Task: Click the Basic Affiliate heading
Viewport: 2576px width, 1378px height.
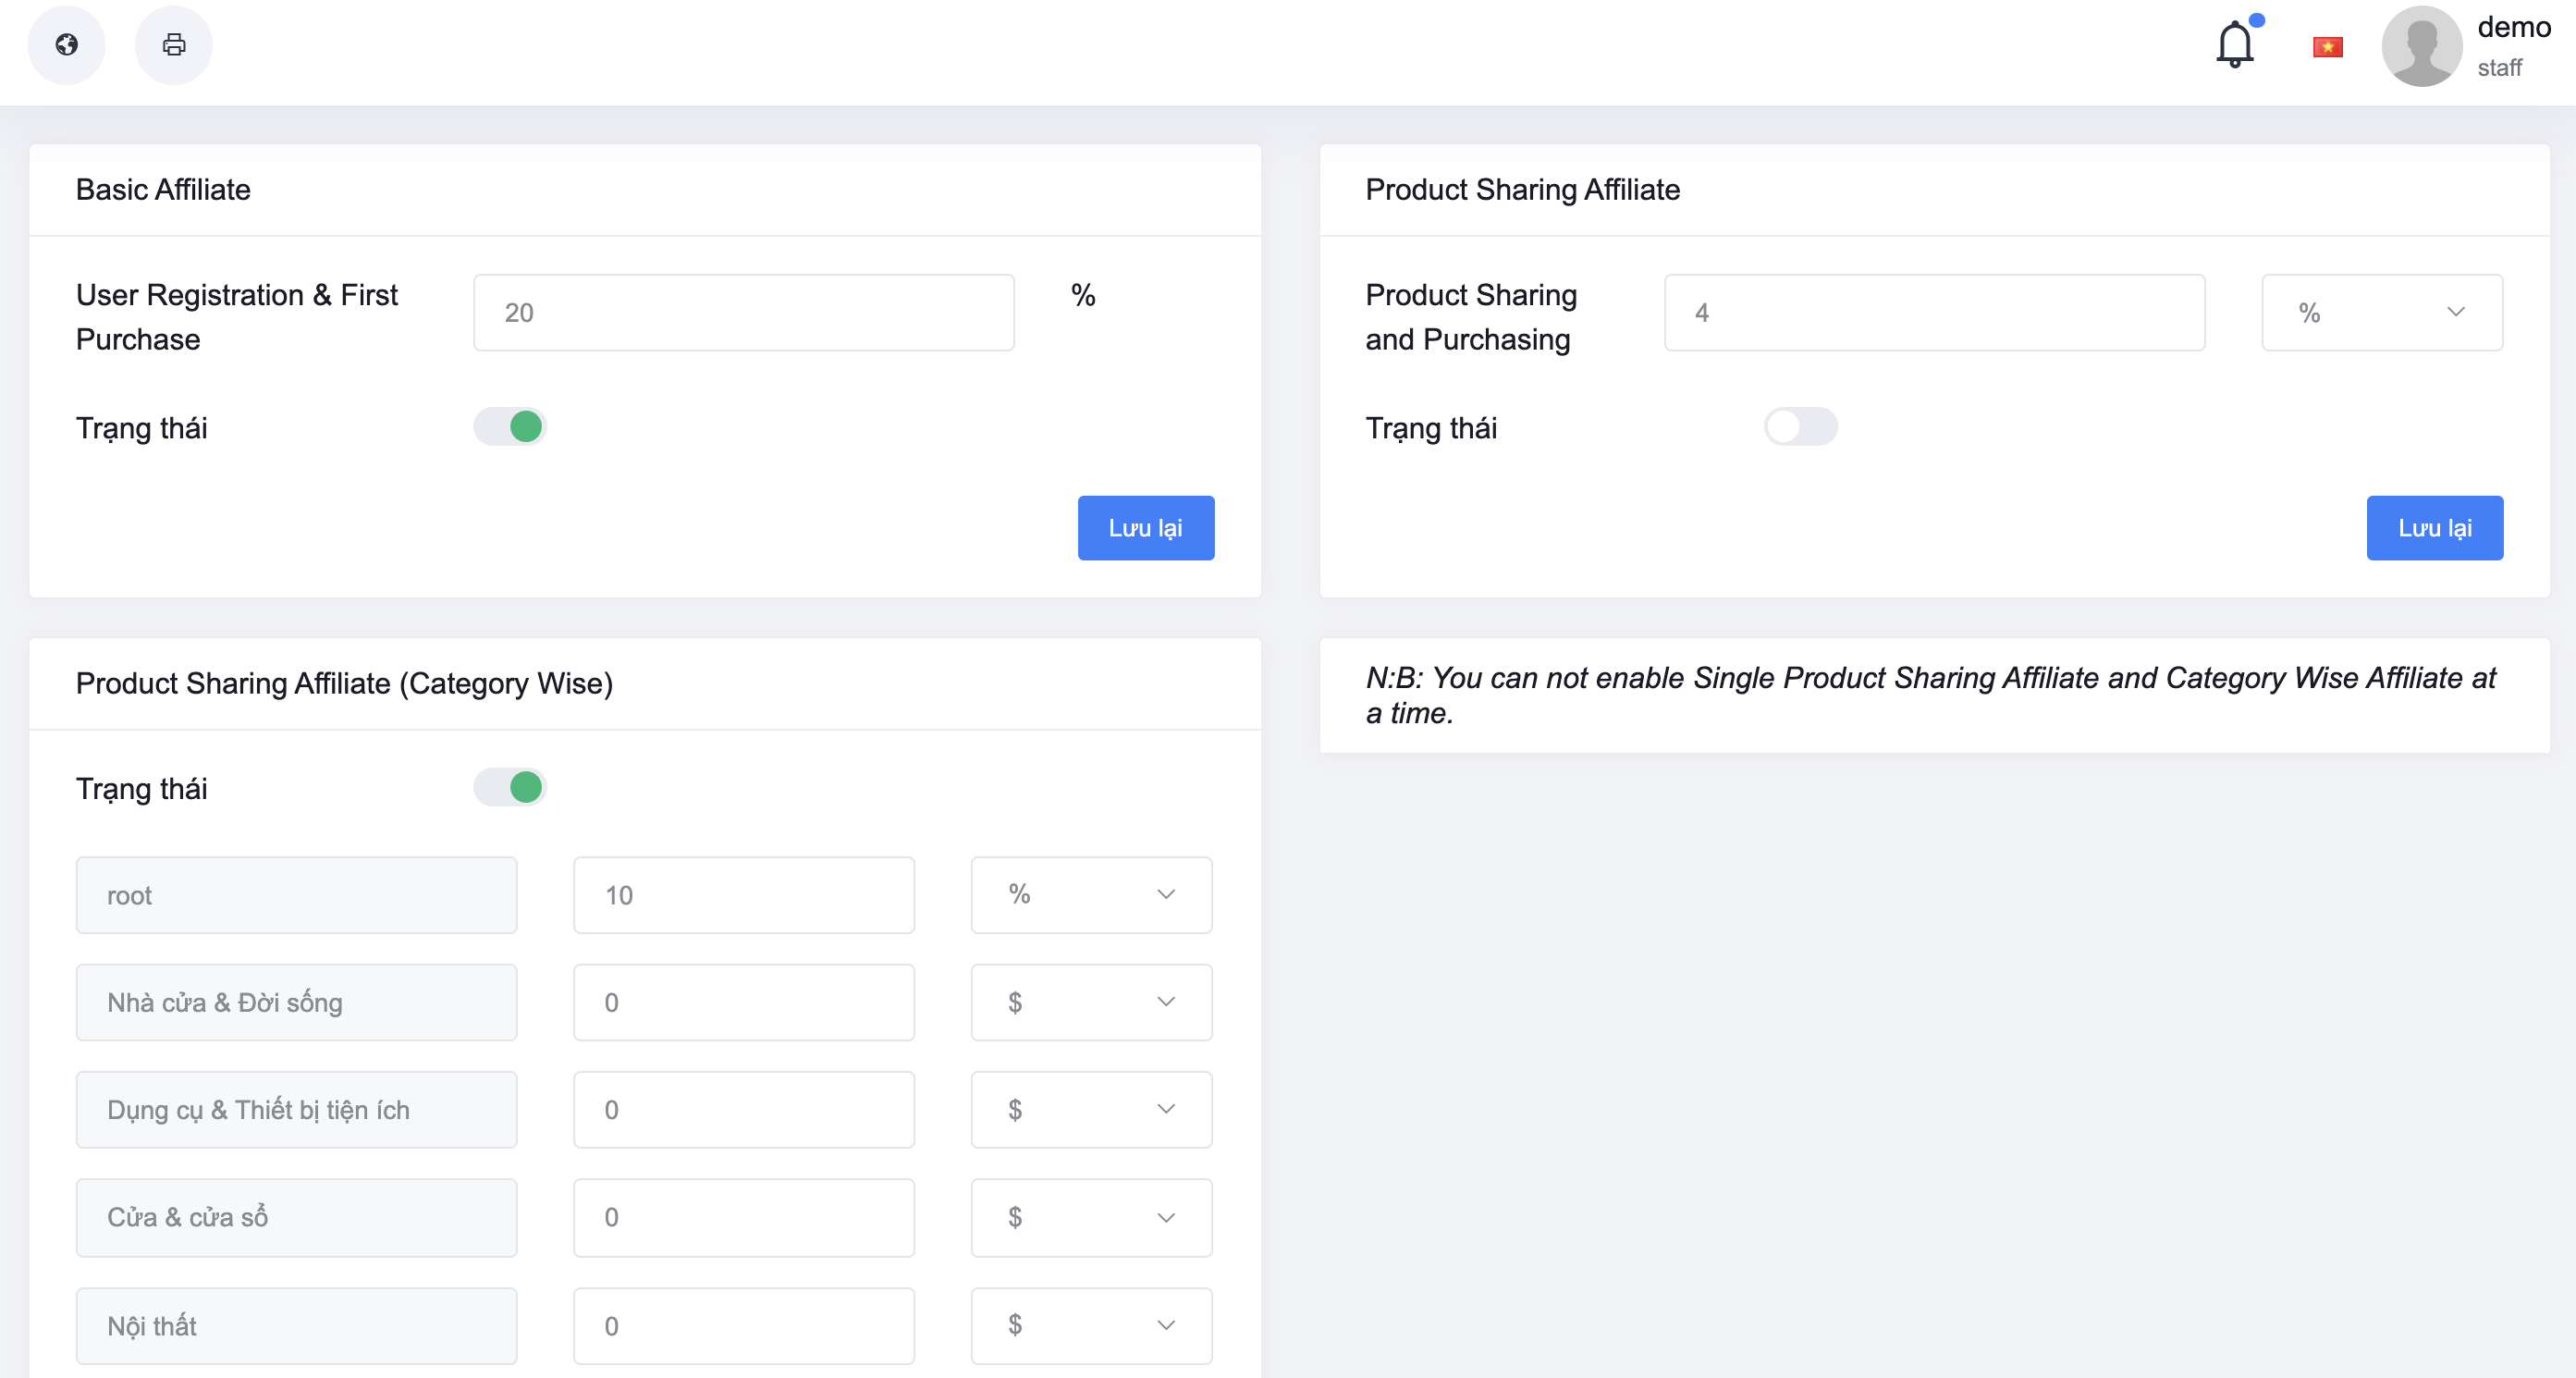Action: 163,189
